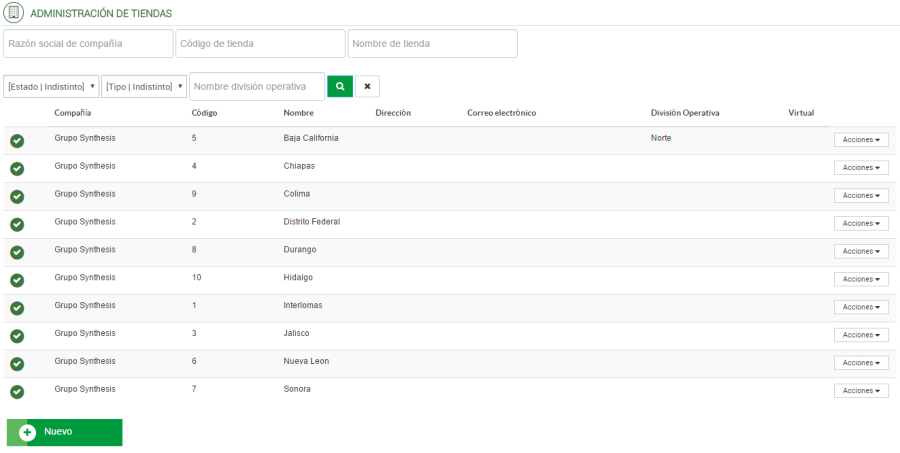Click the Nombre column header
Viewport: 900px width, 453px height.
pos(298,113)
